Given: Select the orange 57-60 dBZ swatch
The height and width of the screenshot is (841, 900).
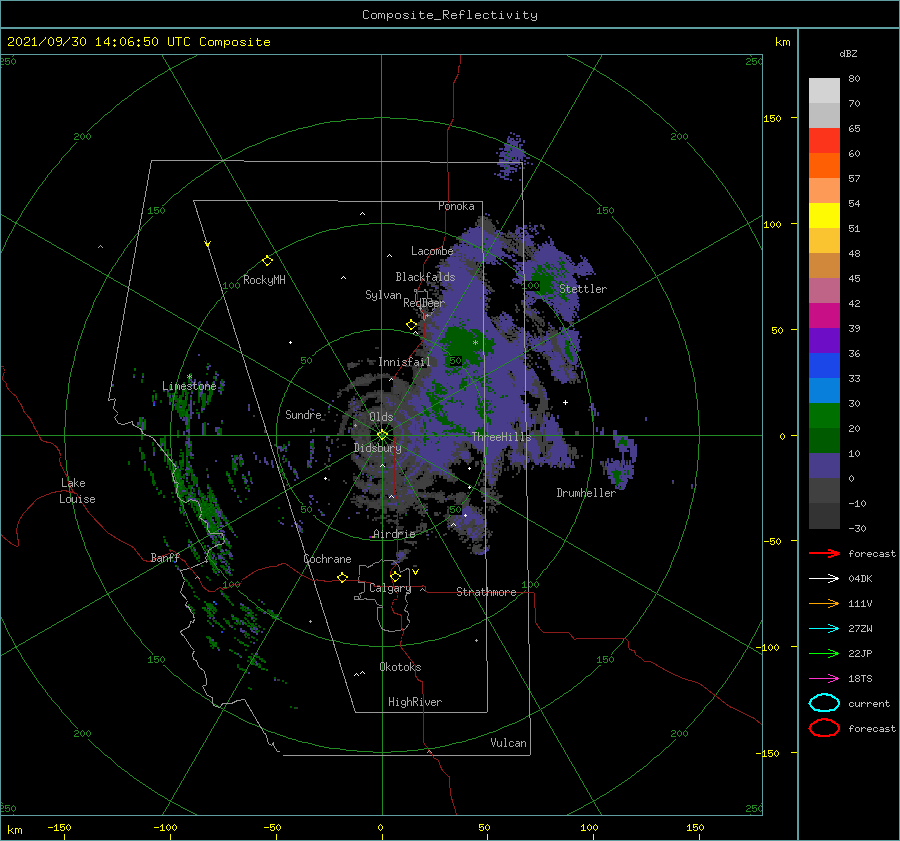Looking at the screenshot, I should (824, 166).
